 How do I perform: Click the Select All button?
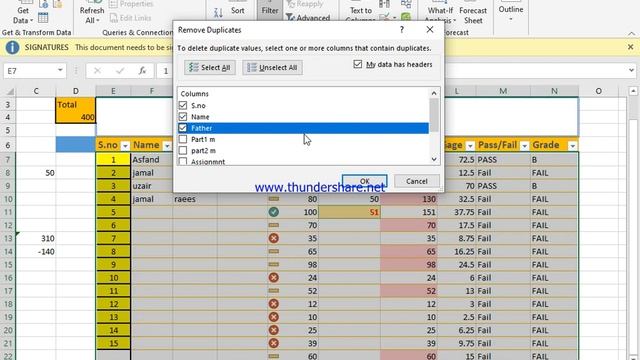(x=209, y=67)
